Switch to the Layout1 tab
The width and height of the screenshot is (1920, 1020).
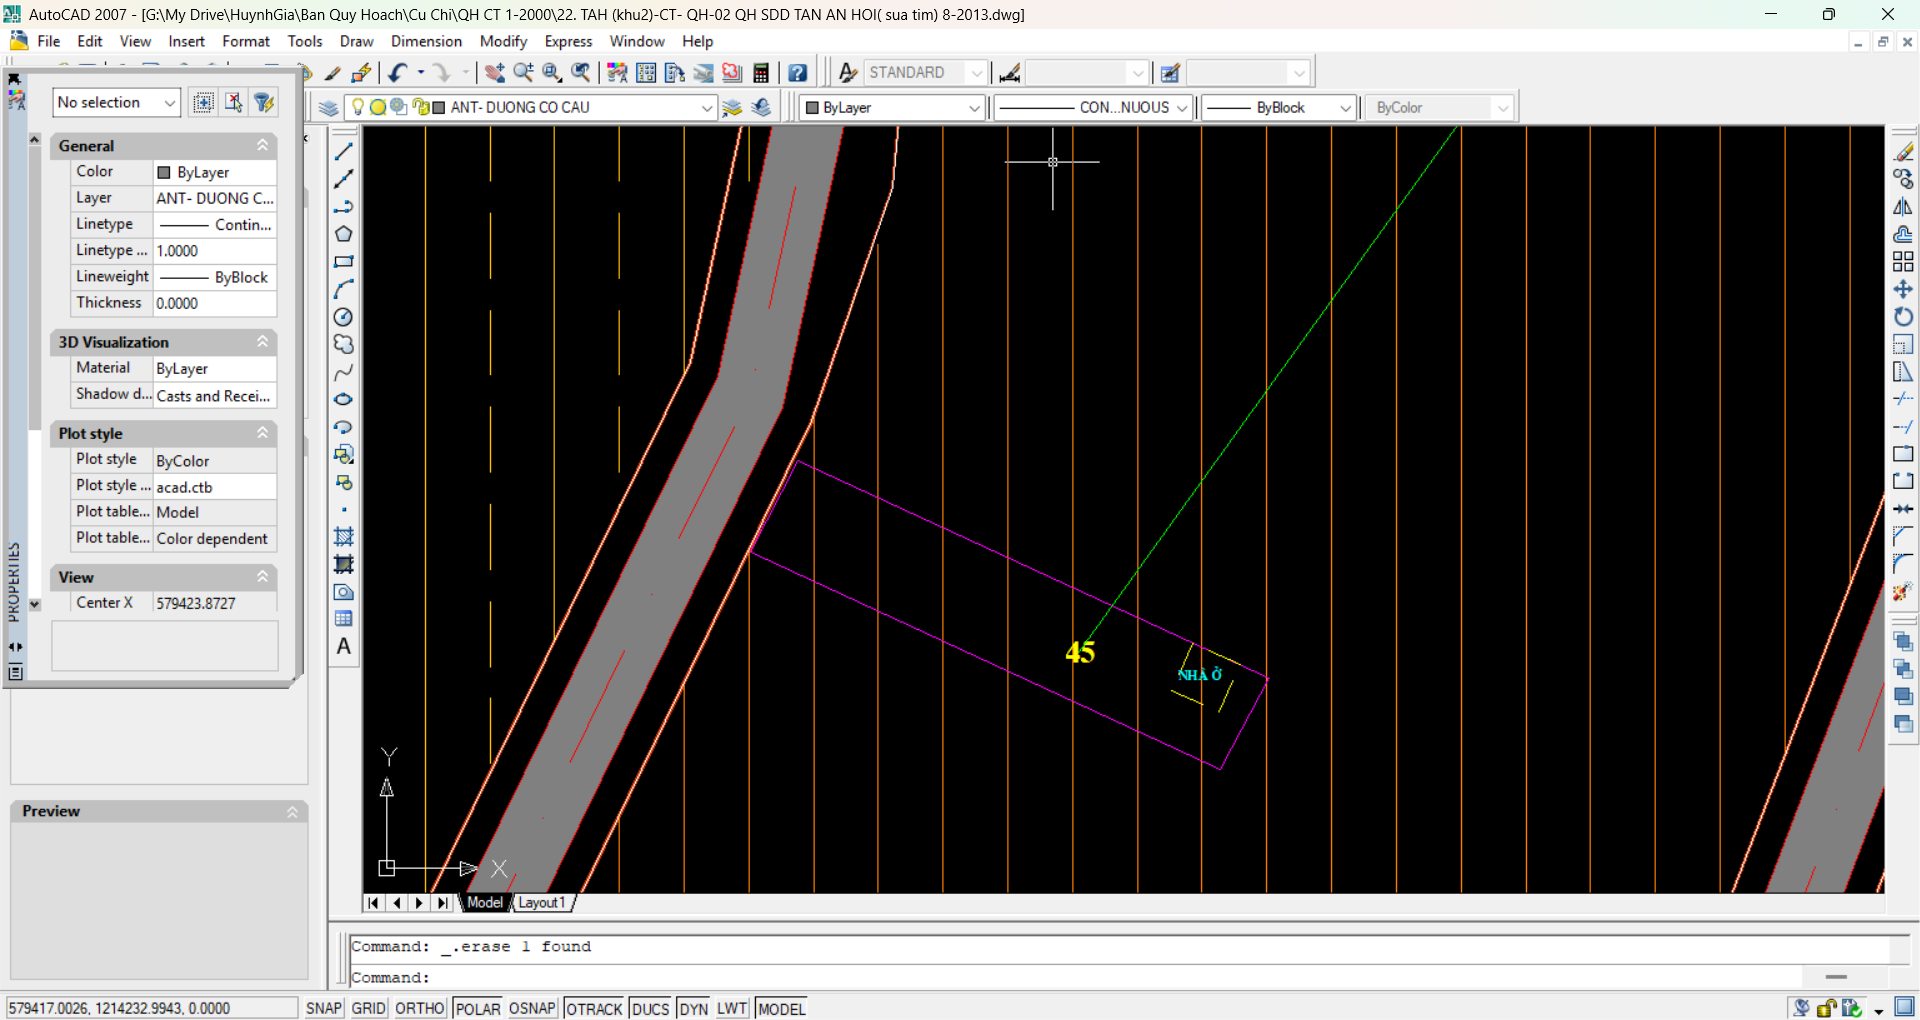click(542, 902)
